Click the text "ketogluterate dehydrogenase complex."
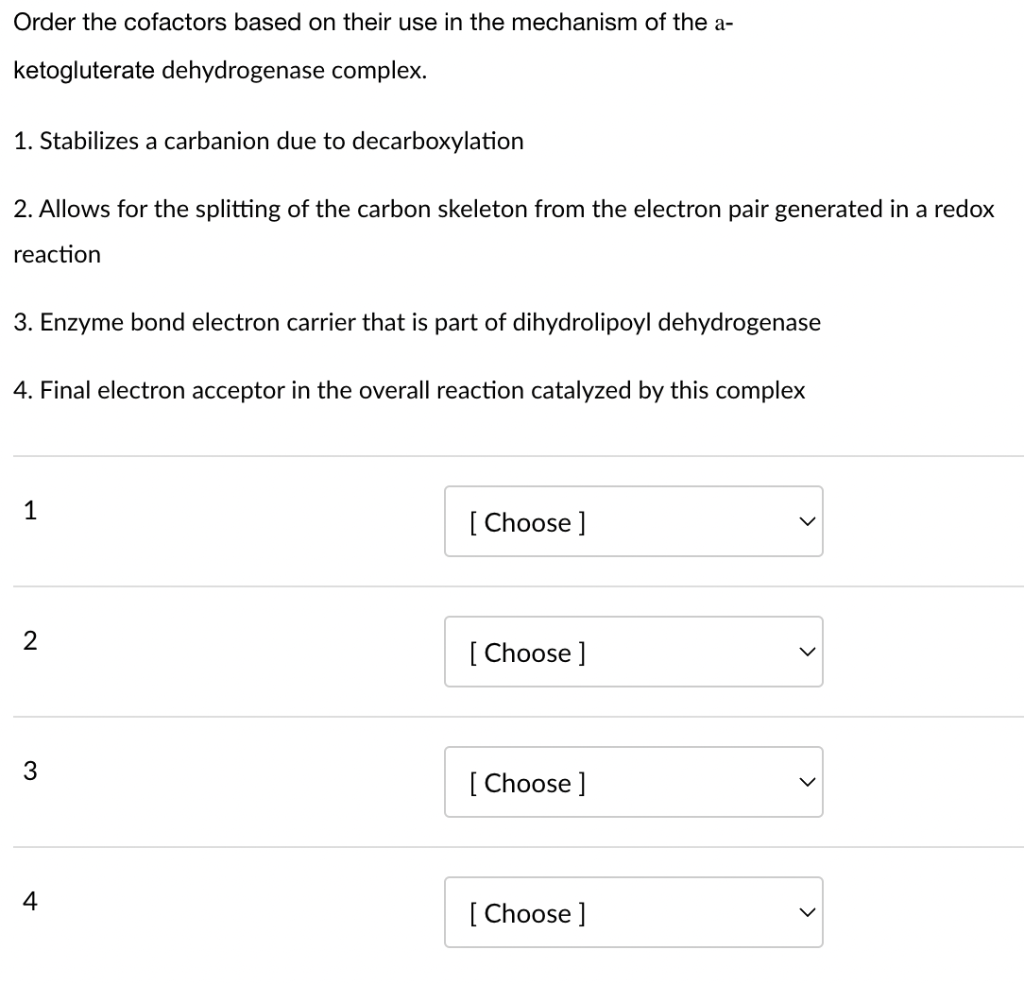The height and width of the screenshot is (984, 1024). [x=220, y=72]
